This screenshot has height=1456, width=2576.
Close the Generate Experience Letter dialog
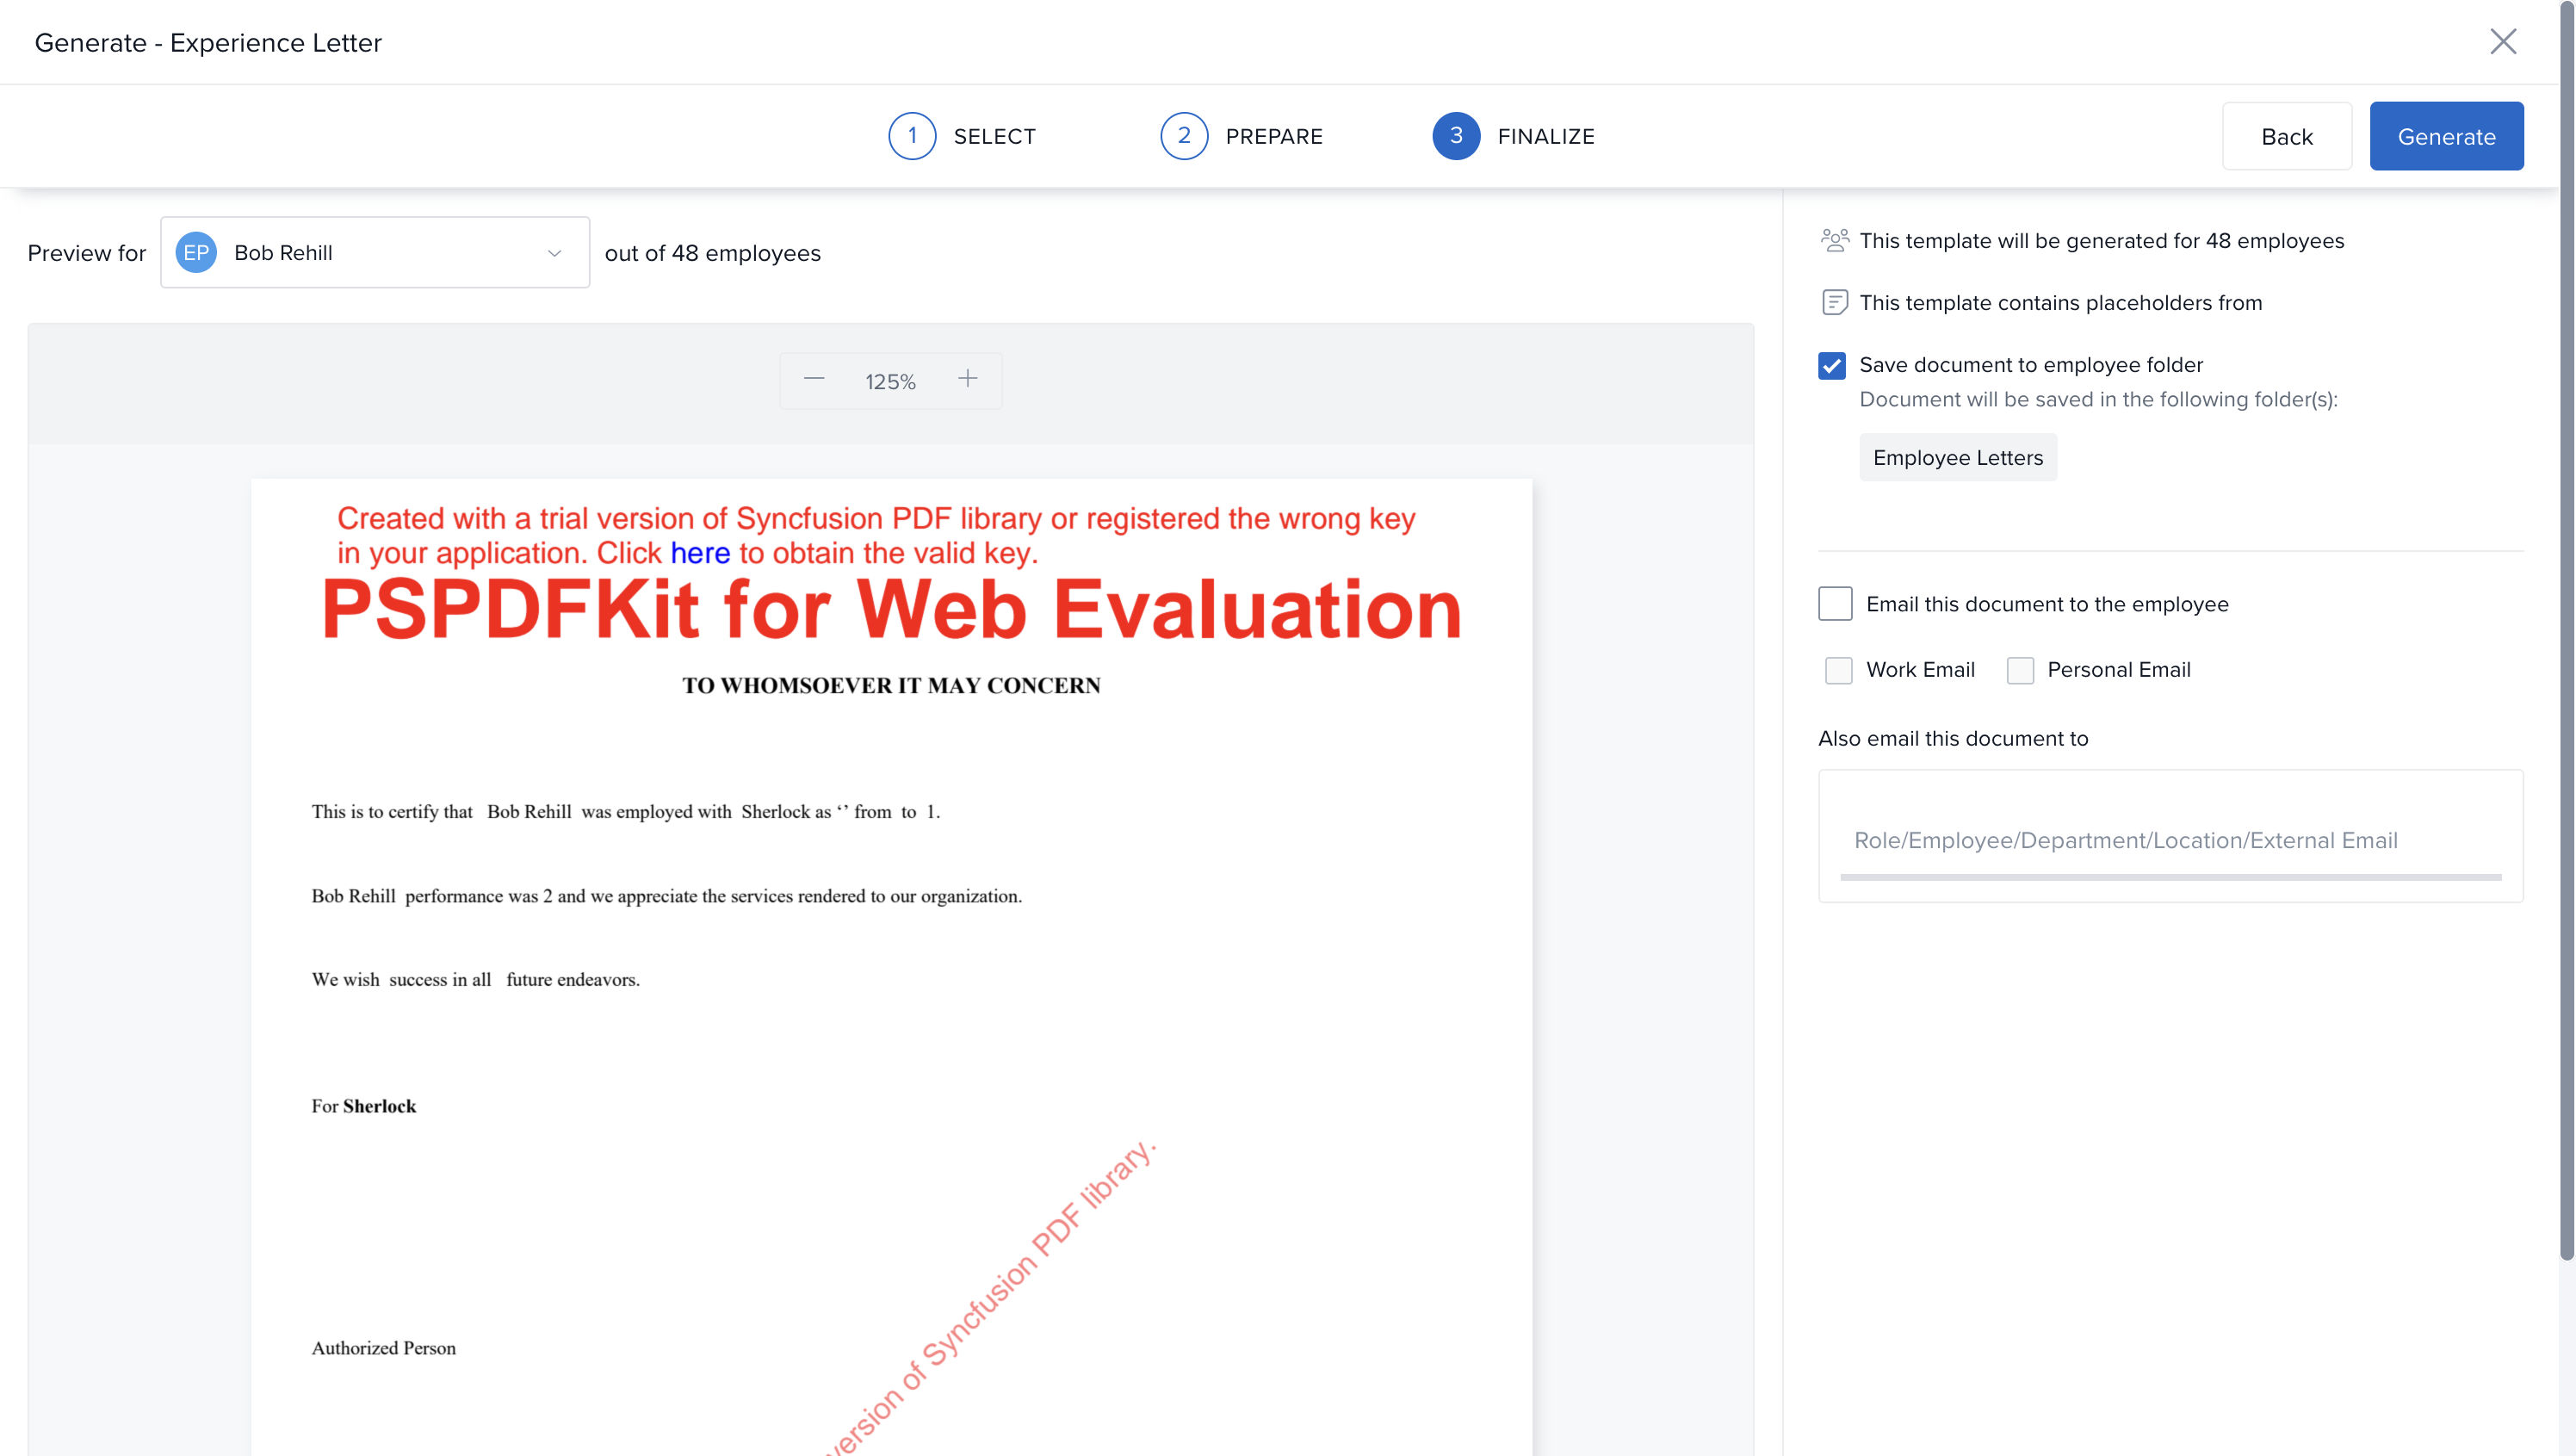[x=2503, y=42]
